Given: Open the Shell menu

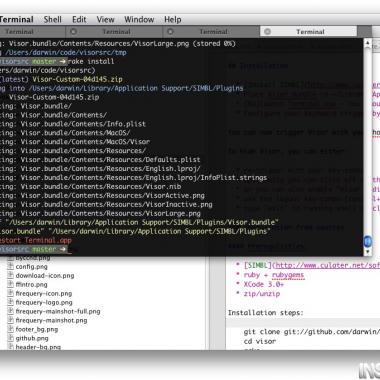Looking at the screenshot, I should point(53,20).
